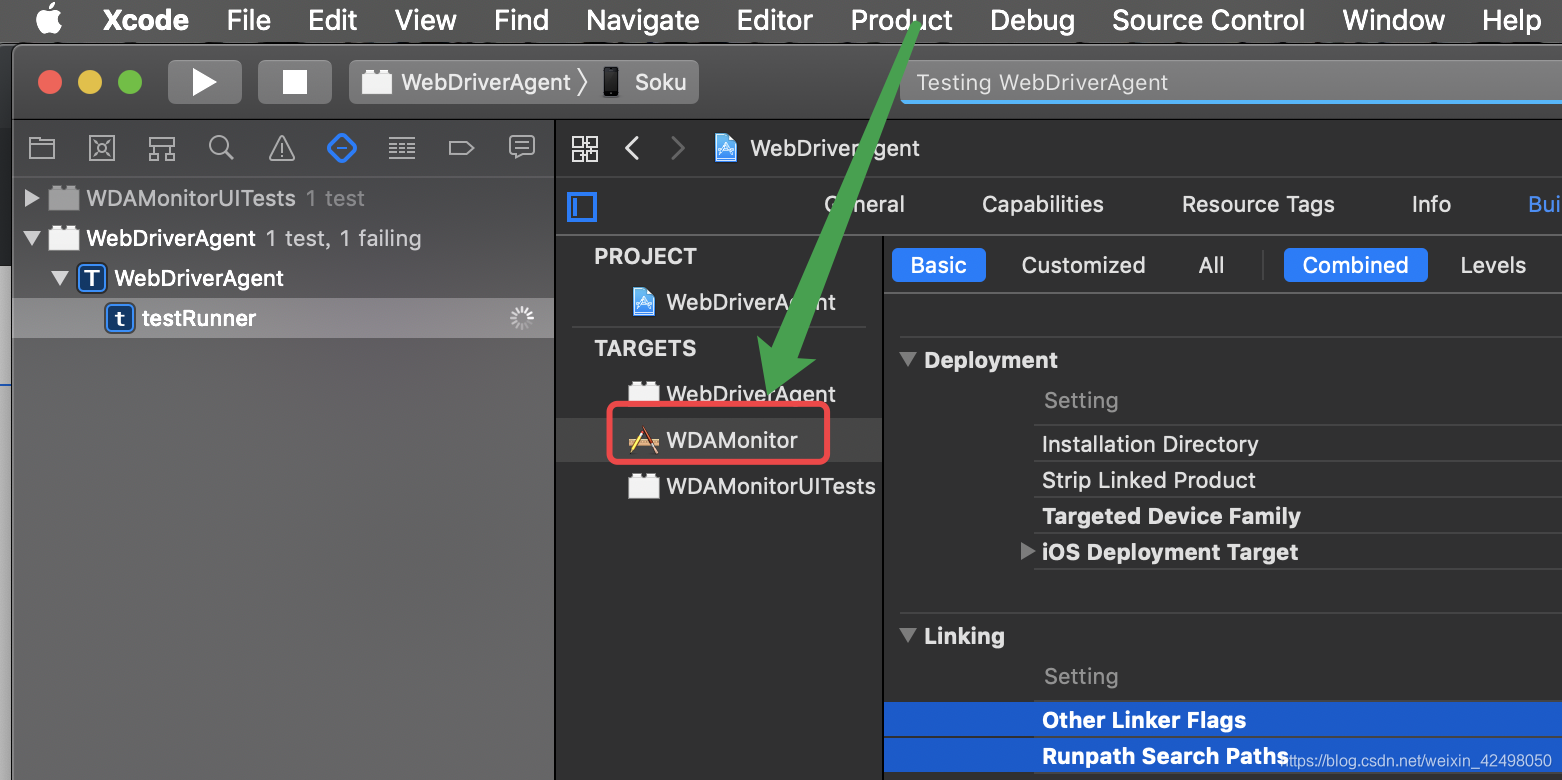This screenshot has height=780, width=1562.
Task: Go back in editor history
Action: [x=632, y=149]
